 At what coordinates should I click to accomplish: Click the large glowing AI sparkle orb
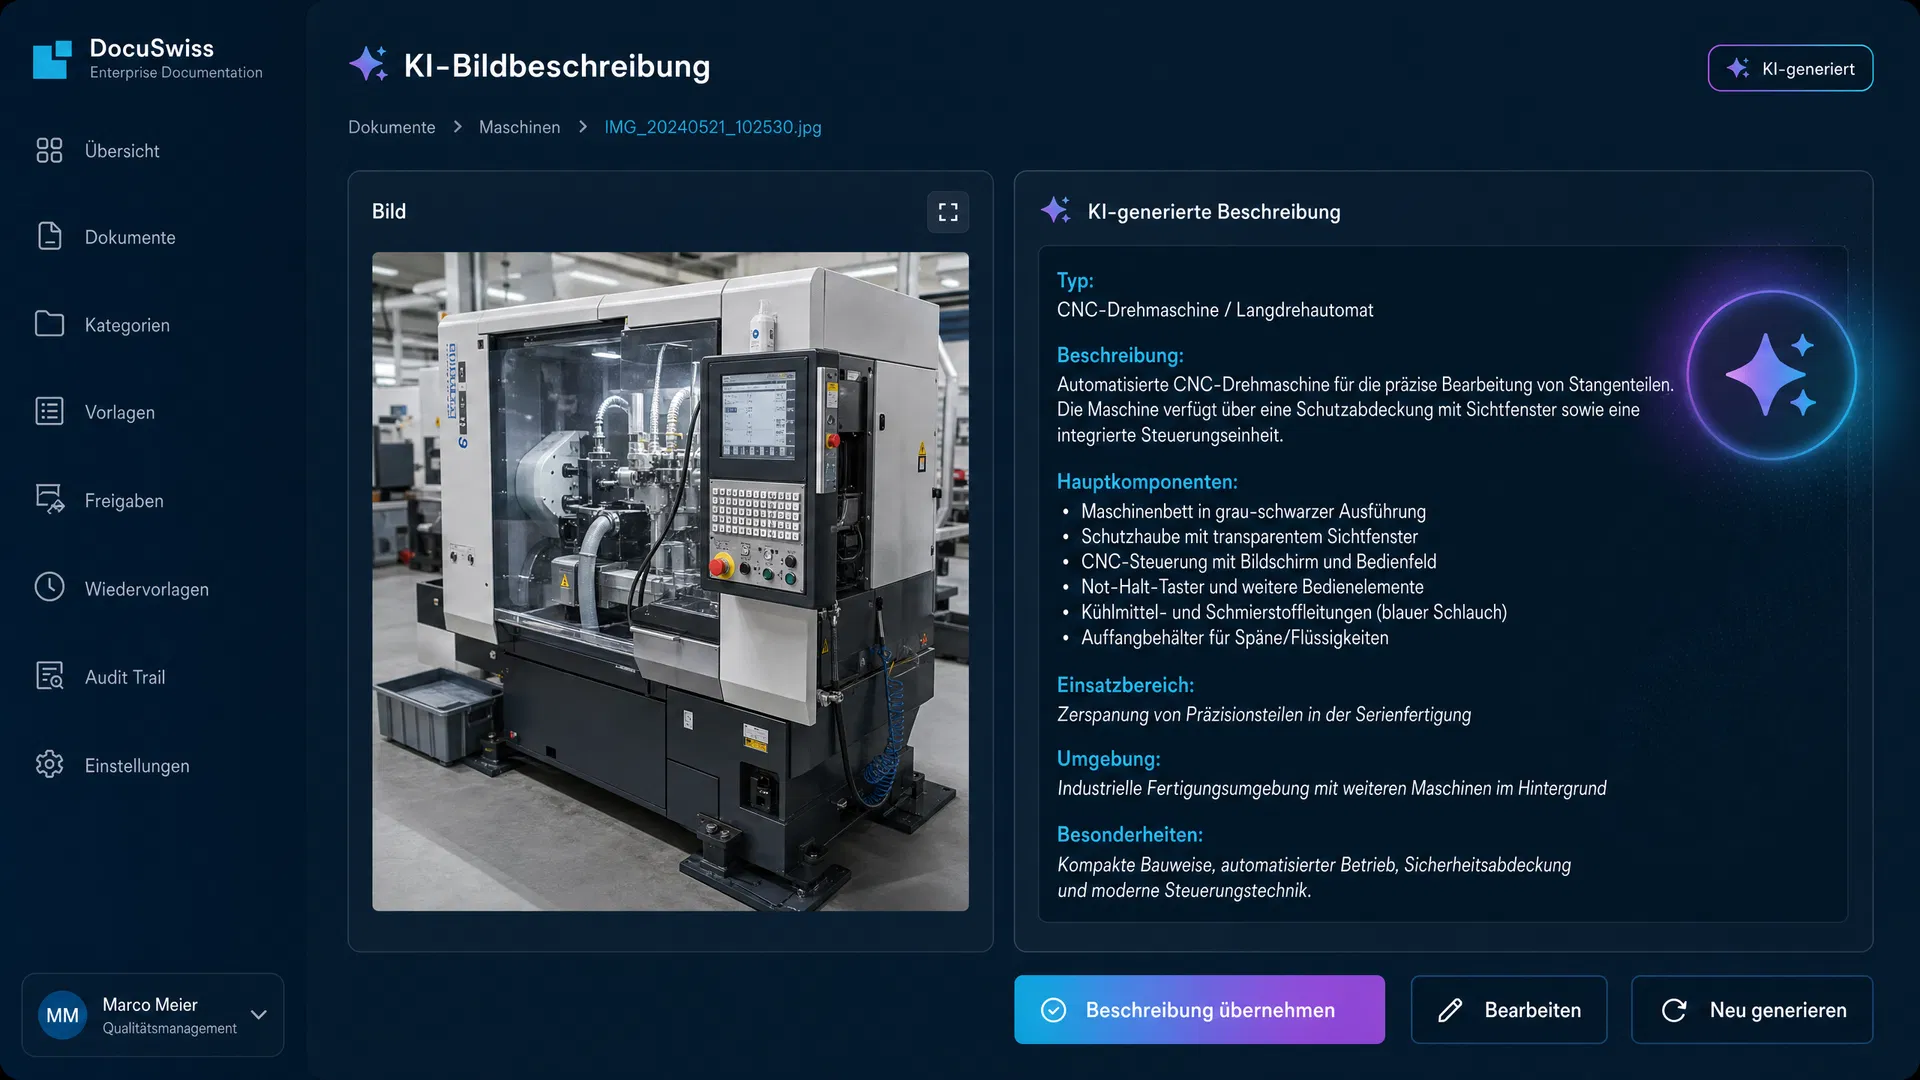pyautogui.click(x=1771, y=375)
